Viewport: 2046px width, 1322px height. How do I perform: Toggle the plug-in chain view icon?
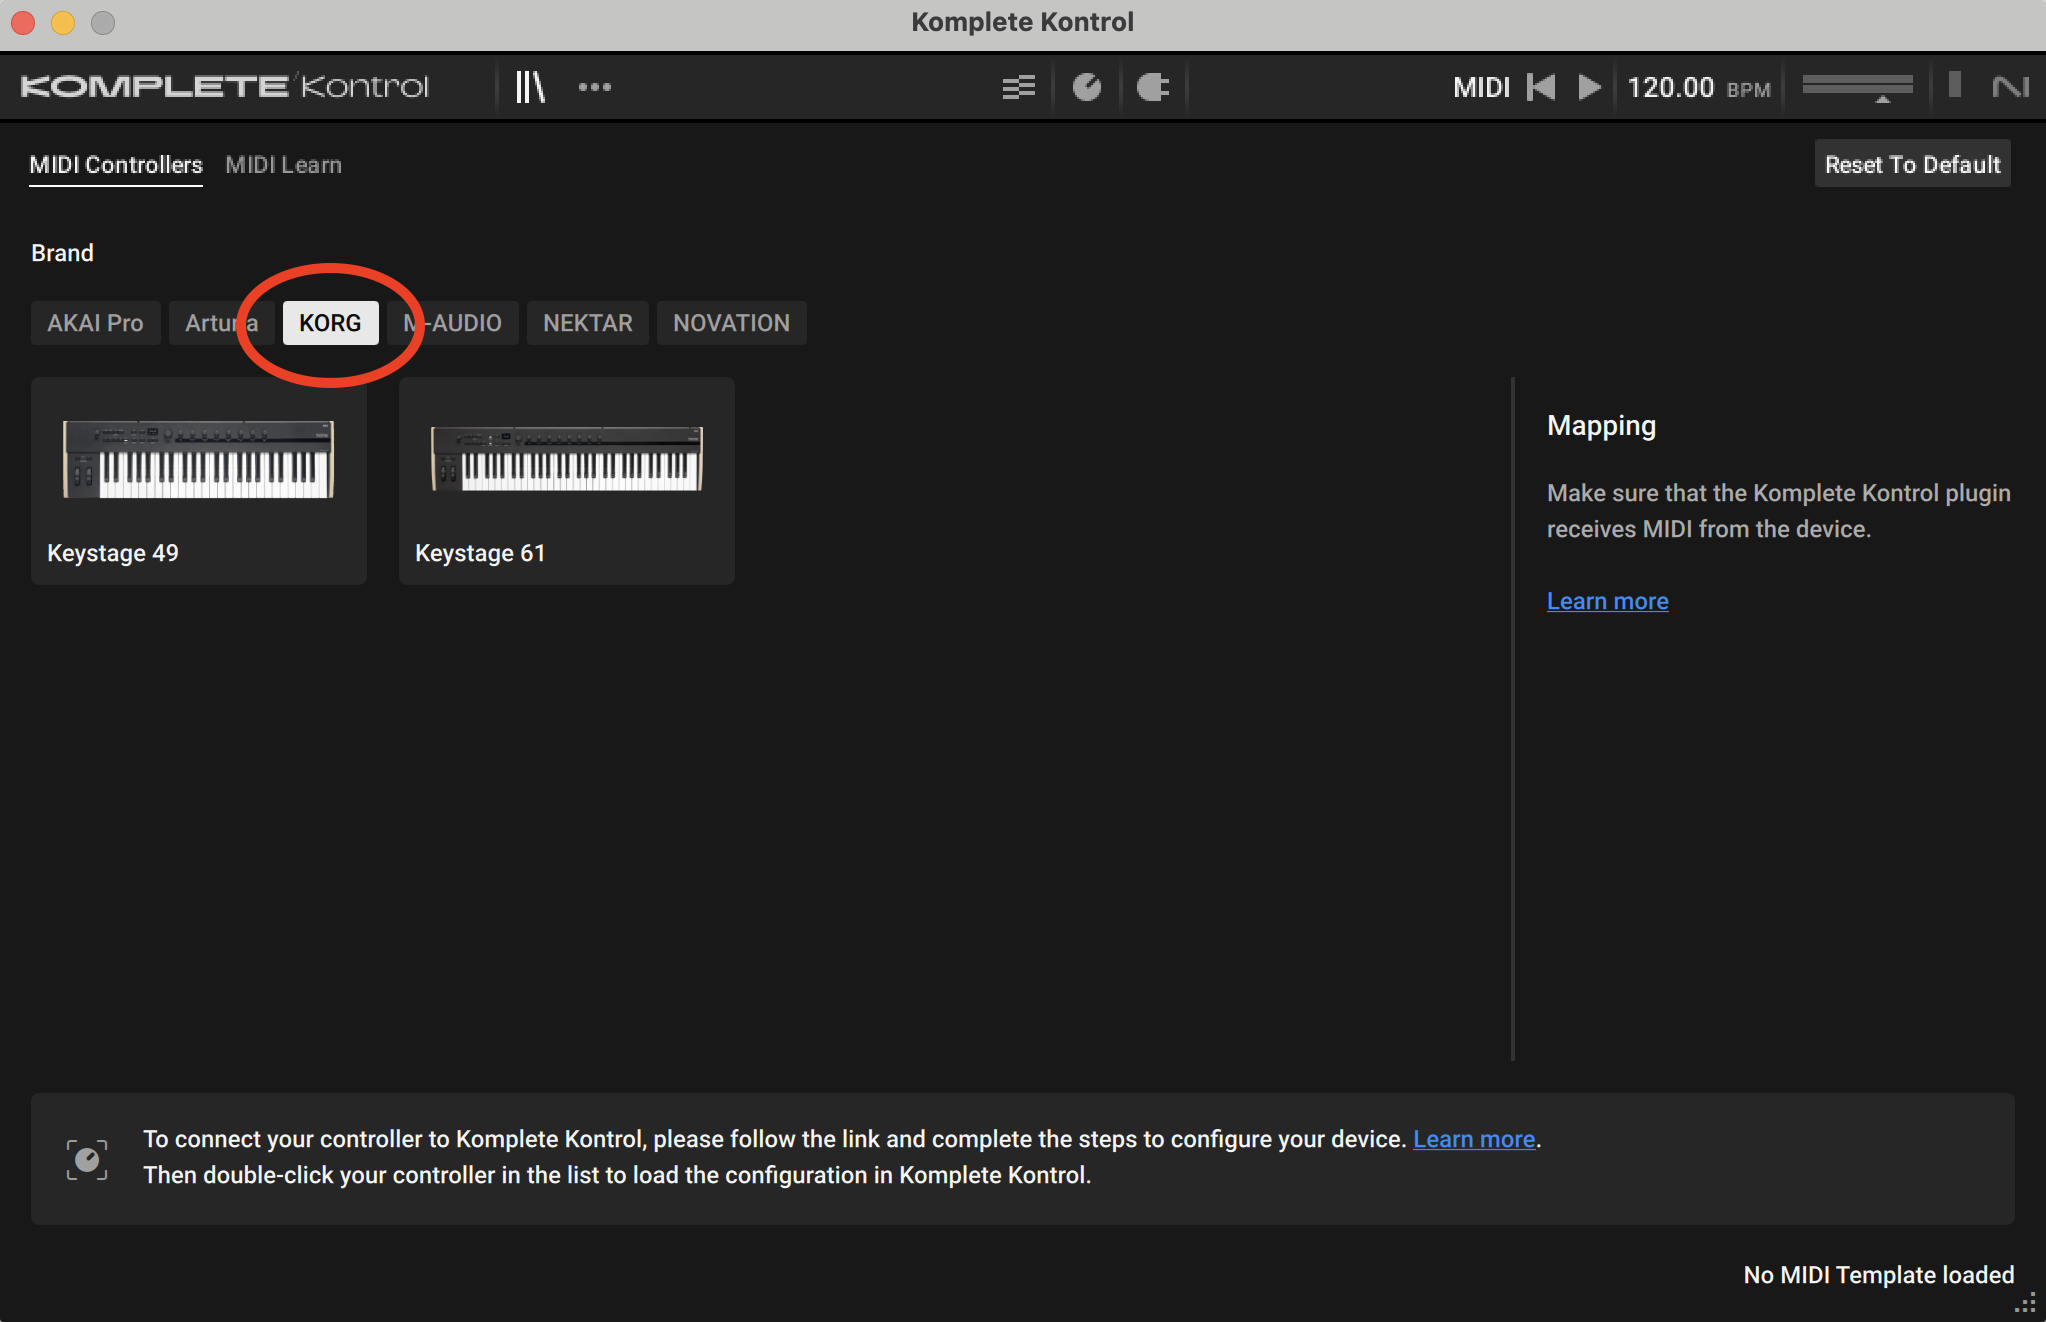click(x=1018, y=87)
